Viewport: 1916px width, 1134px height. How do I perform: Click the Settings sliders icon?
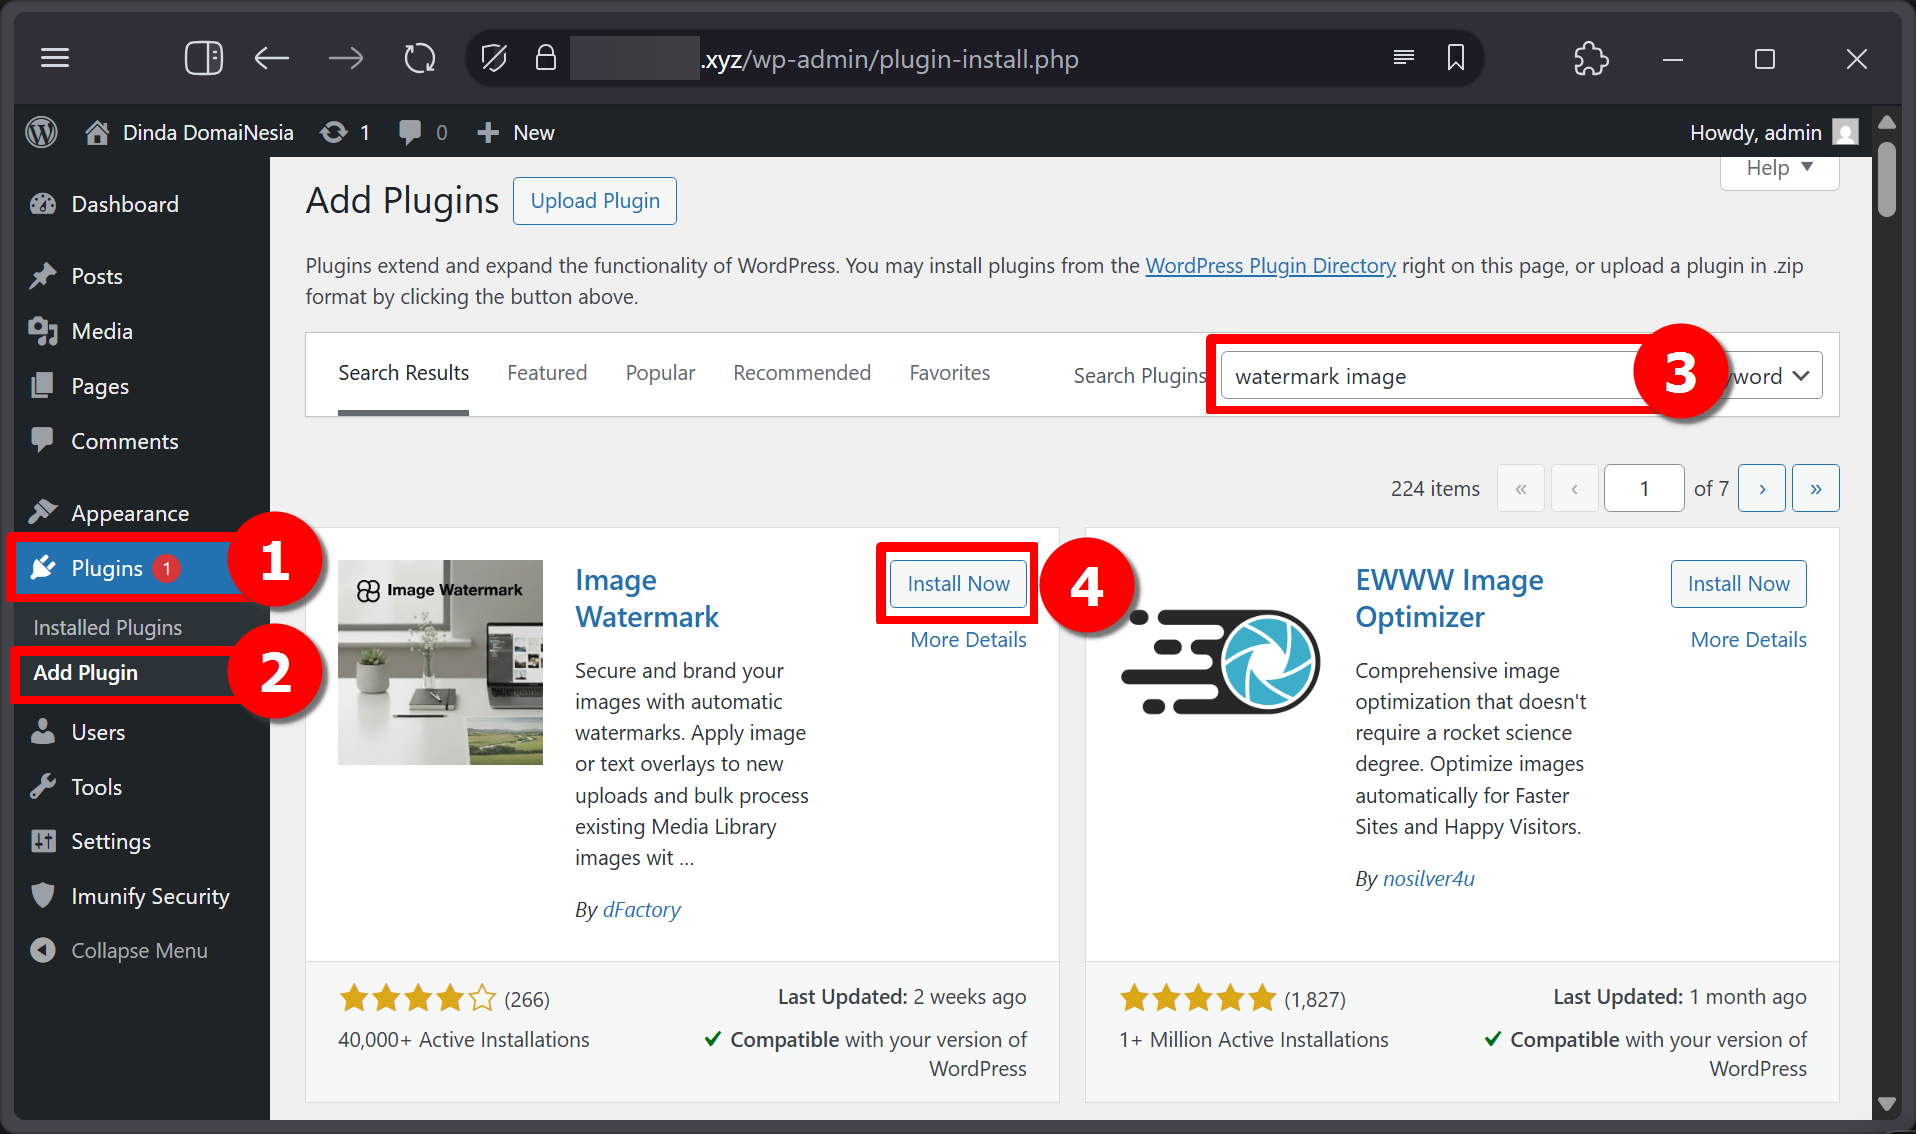43,841
